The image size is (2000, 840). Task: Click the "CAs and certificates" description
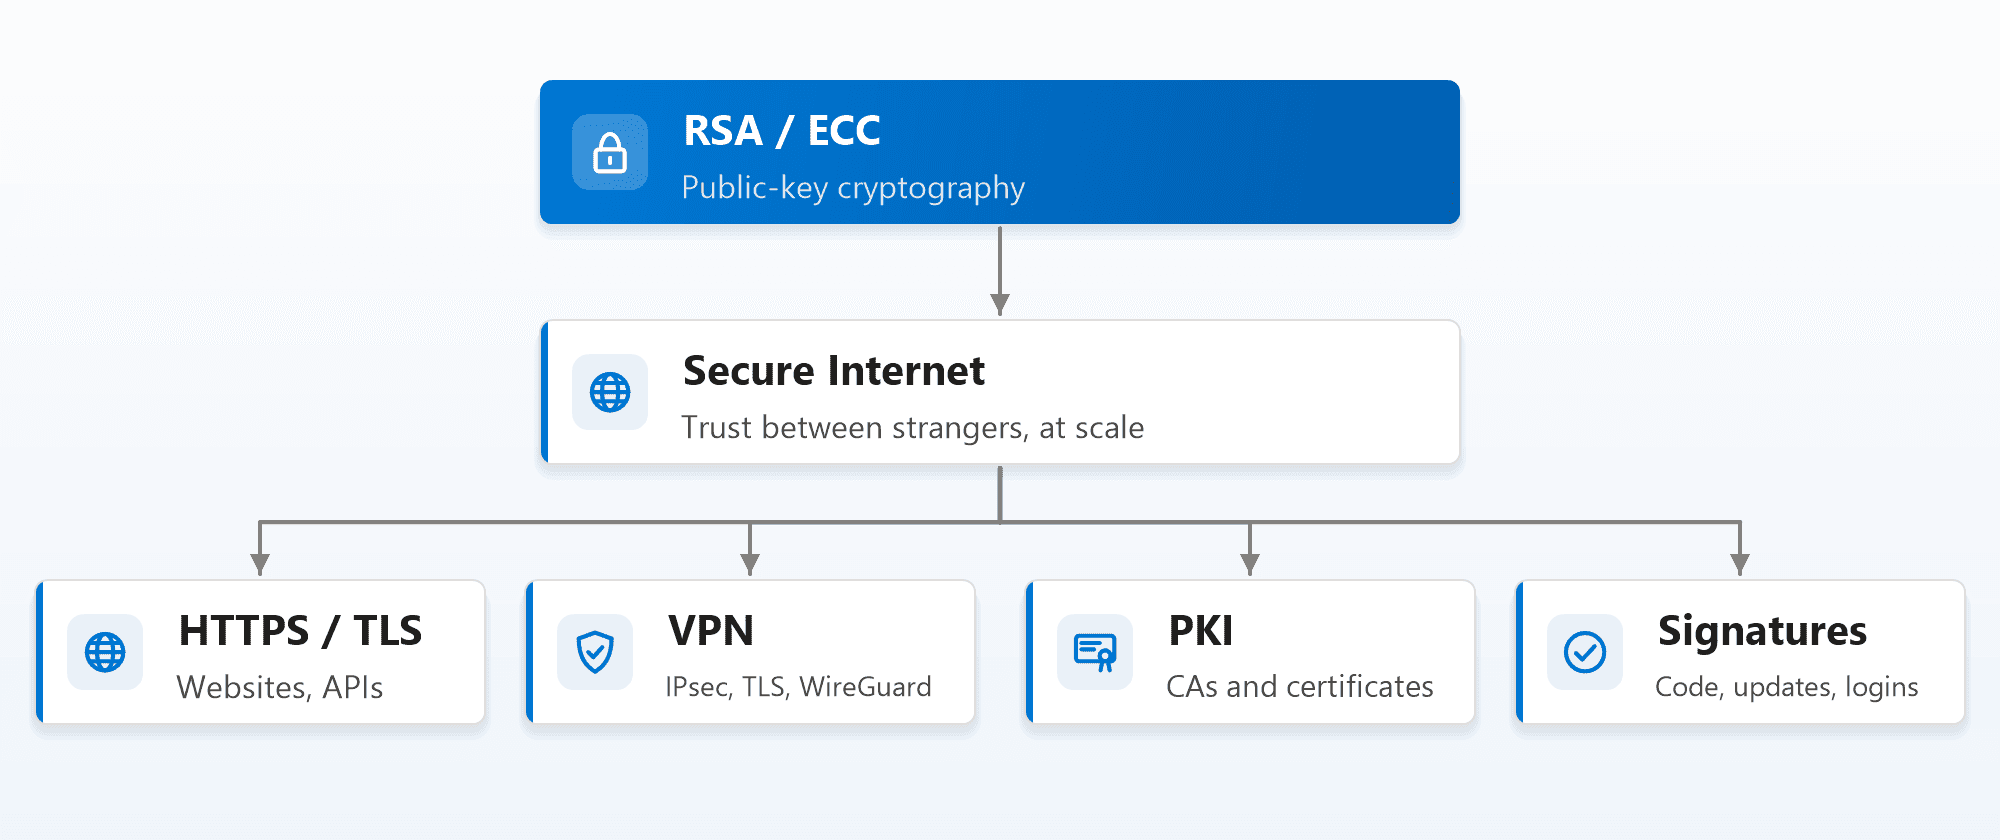[x=1300, y=687]
